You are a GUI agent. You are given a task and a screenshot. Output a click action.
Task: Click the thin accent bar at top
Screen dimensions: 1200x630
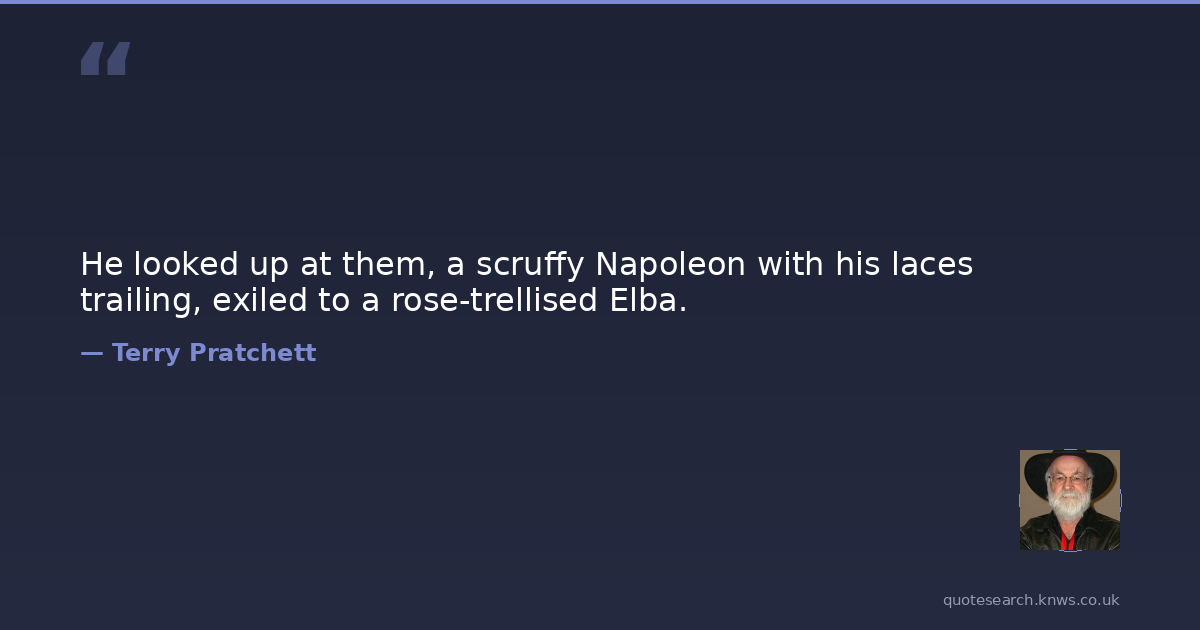click(600, 2)
